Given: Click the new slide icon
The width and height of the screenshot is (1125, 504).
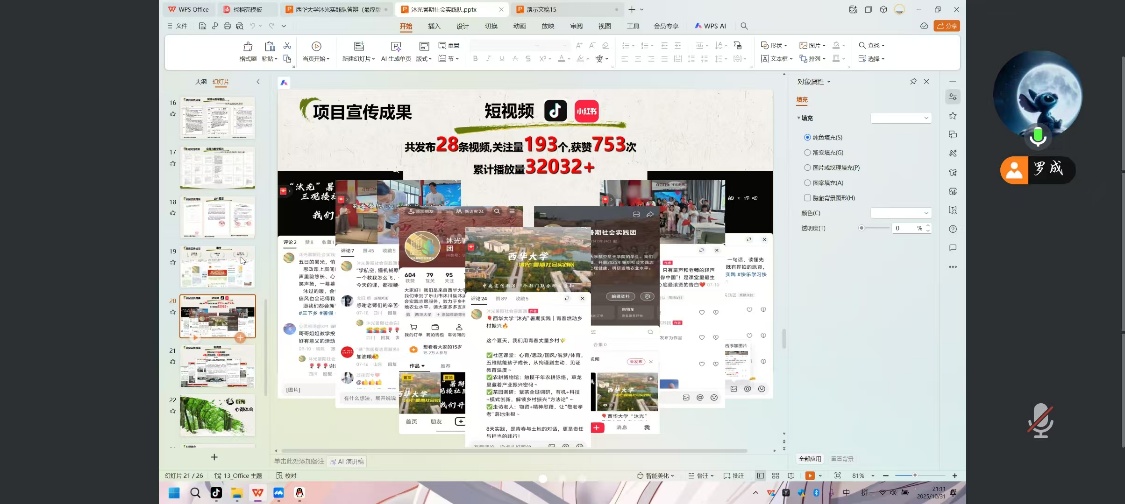Looking at the screenshot, I should tap(359, 46).
